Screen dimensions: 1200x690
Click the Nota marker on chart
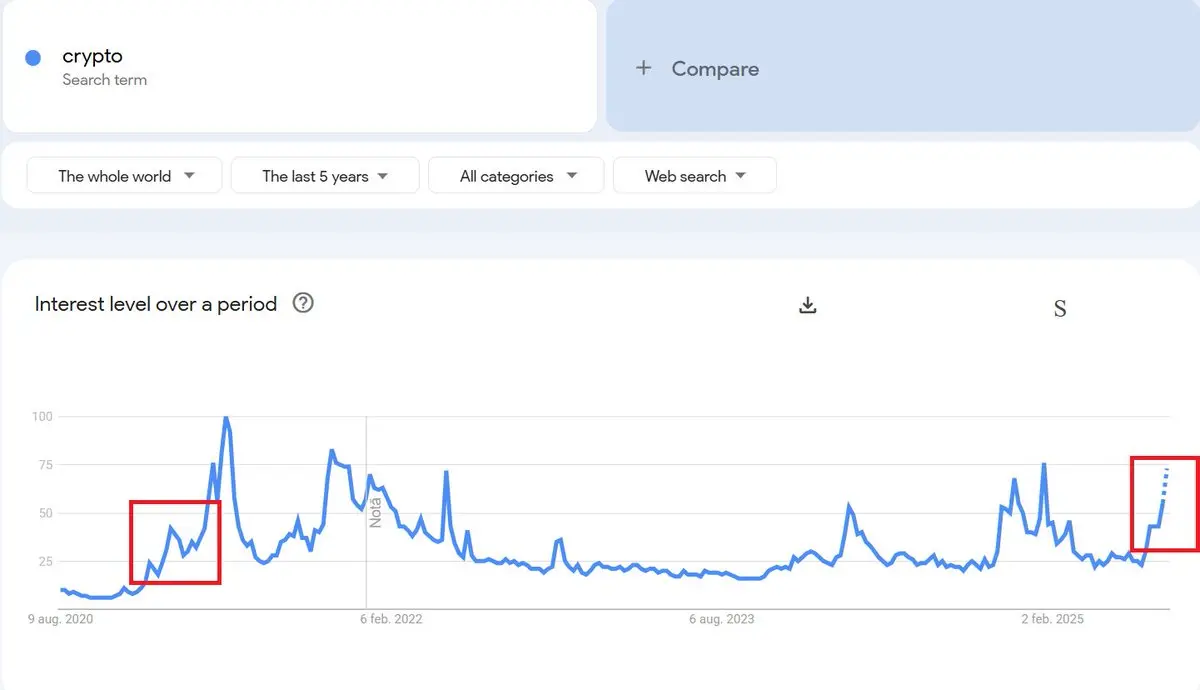pyautogui.click(x=376, y=511)
